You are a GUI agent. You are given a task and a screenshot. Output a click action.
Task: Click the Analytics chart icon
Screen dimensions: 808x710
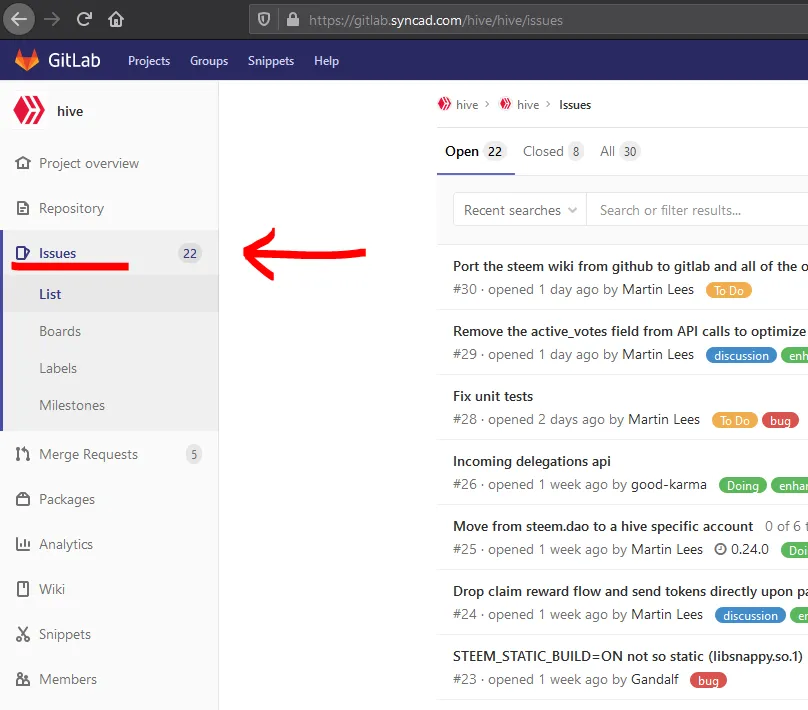coord(23,544)
